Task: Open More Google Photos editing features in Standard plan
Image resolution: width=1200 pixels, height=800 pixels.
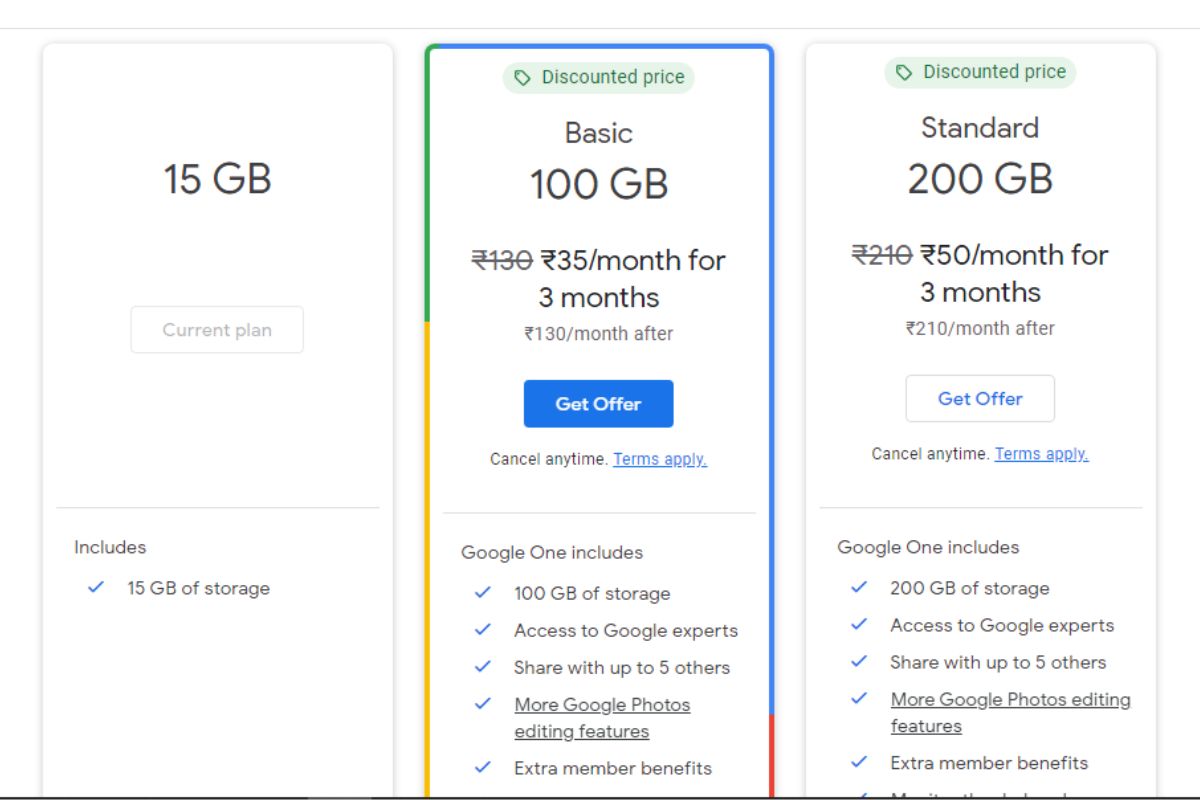Action: pyautogui.click(x=1010, y=712)
